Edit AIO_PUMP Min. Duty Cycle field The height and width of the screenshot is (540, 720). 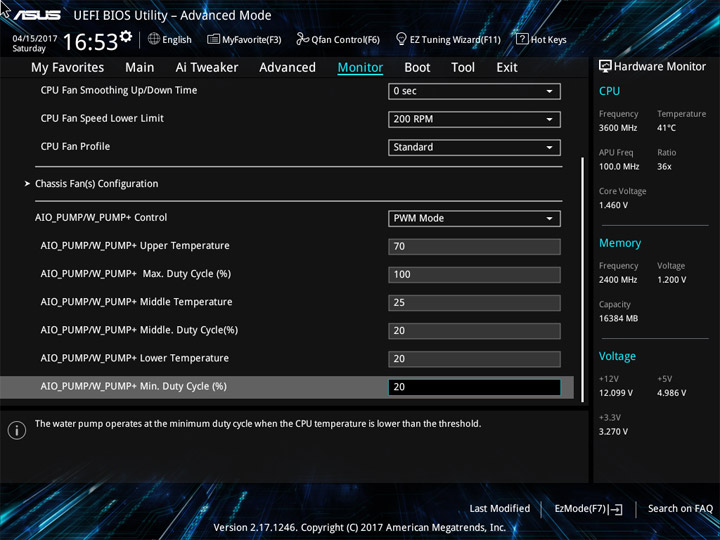click(x=474, y=387)
